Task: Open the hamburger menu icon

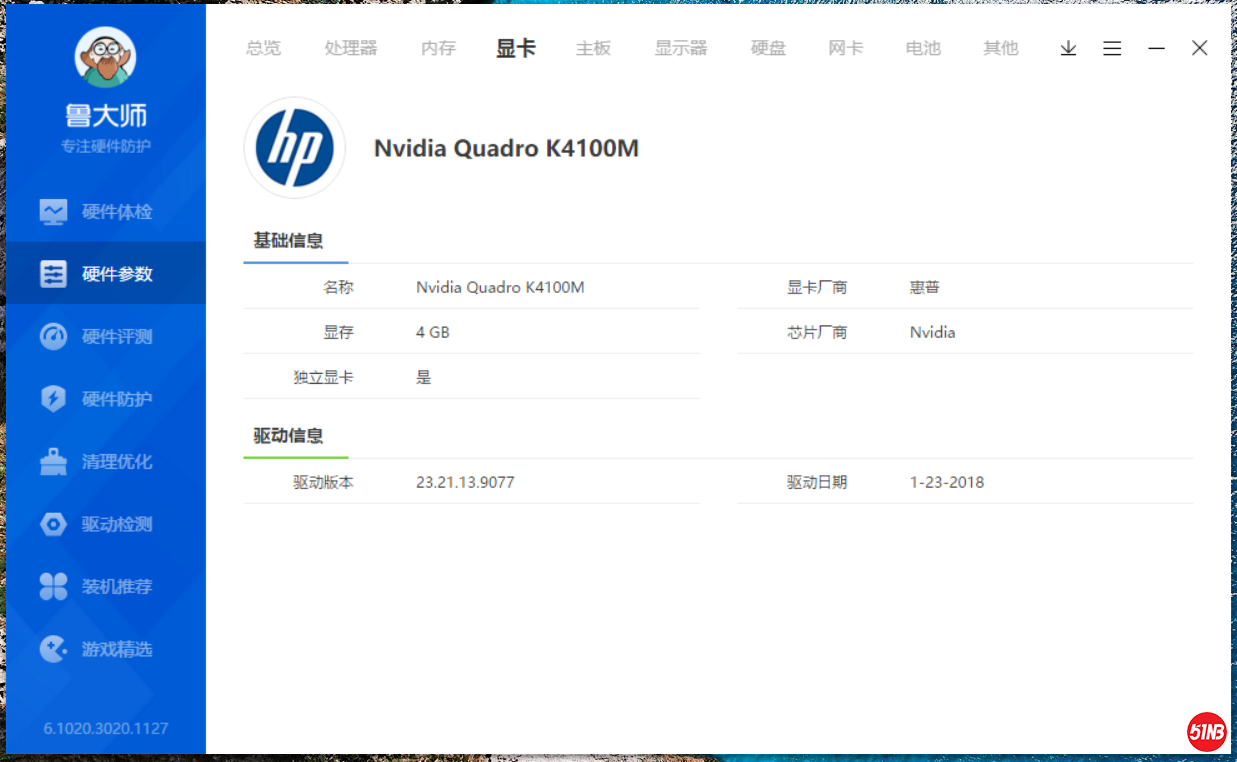Action: pos(1112,48)
